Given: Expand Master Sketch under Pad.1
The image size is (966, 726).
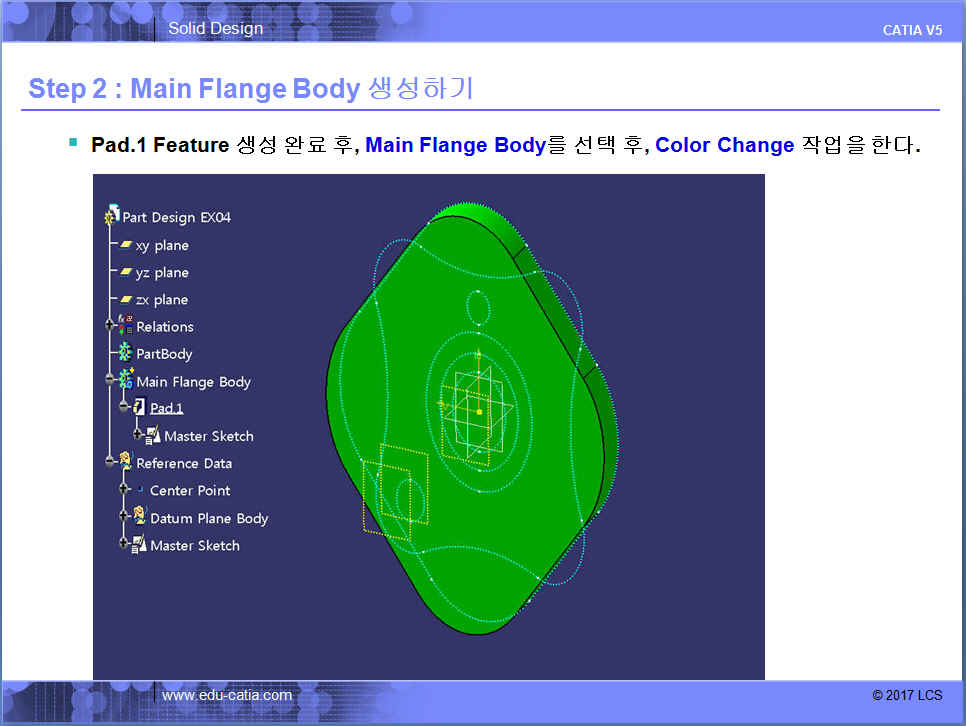Looking at the screenshot, I should click(137, 434).
